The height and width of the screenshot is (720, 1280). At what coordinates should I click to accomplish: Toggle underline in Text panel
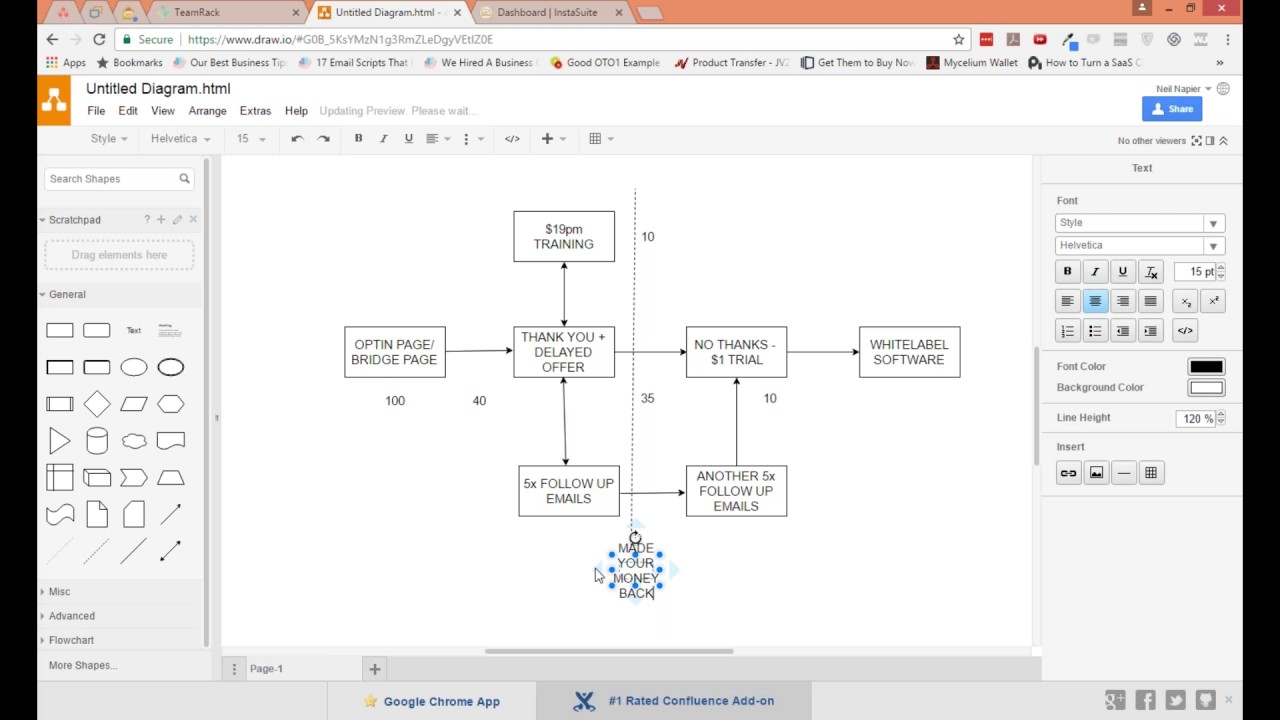1123,272
